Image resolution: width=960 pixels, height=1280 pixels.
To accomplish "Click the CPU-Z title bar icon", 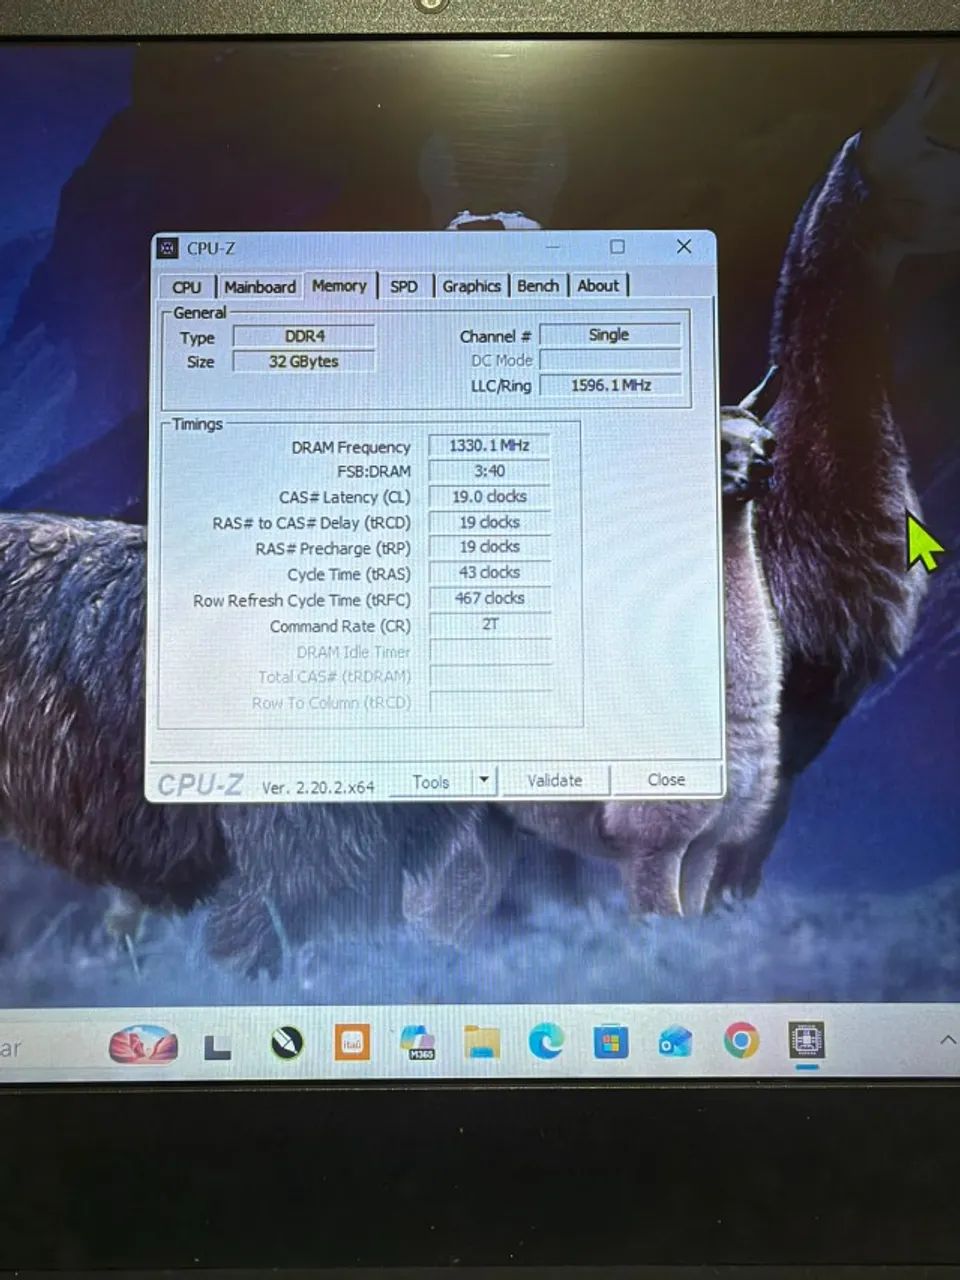I will (x=169, y=249).
